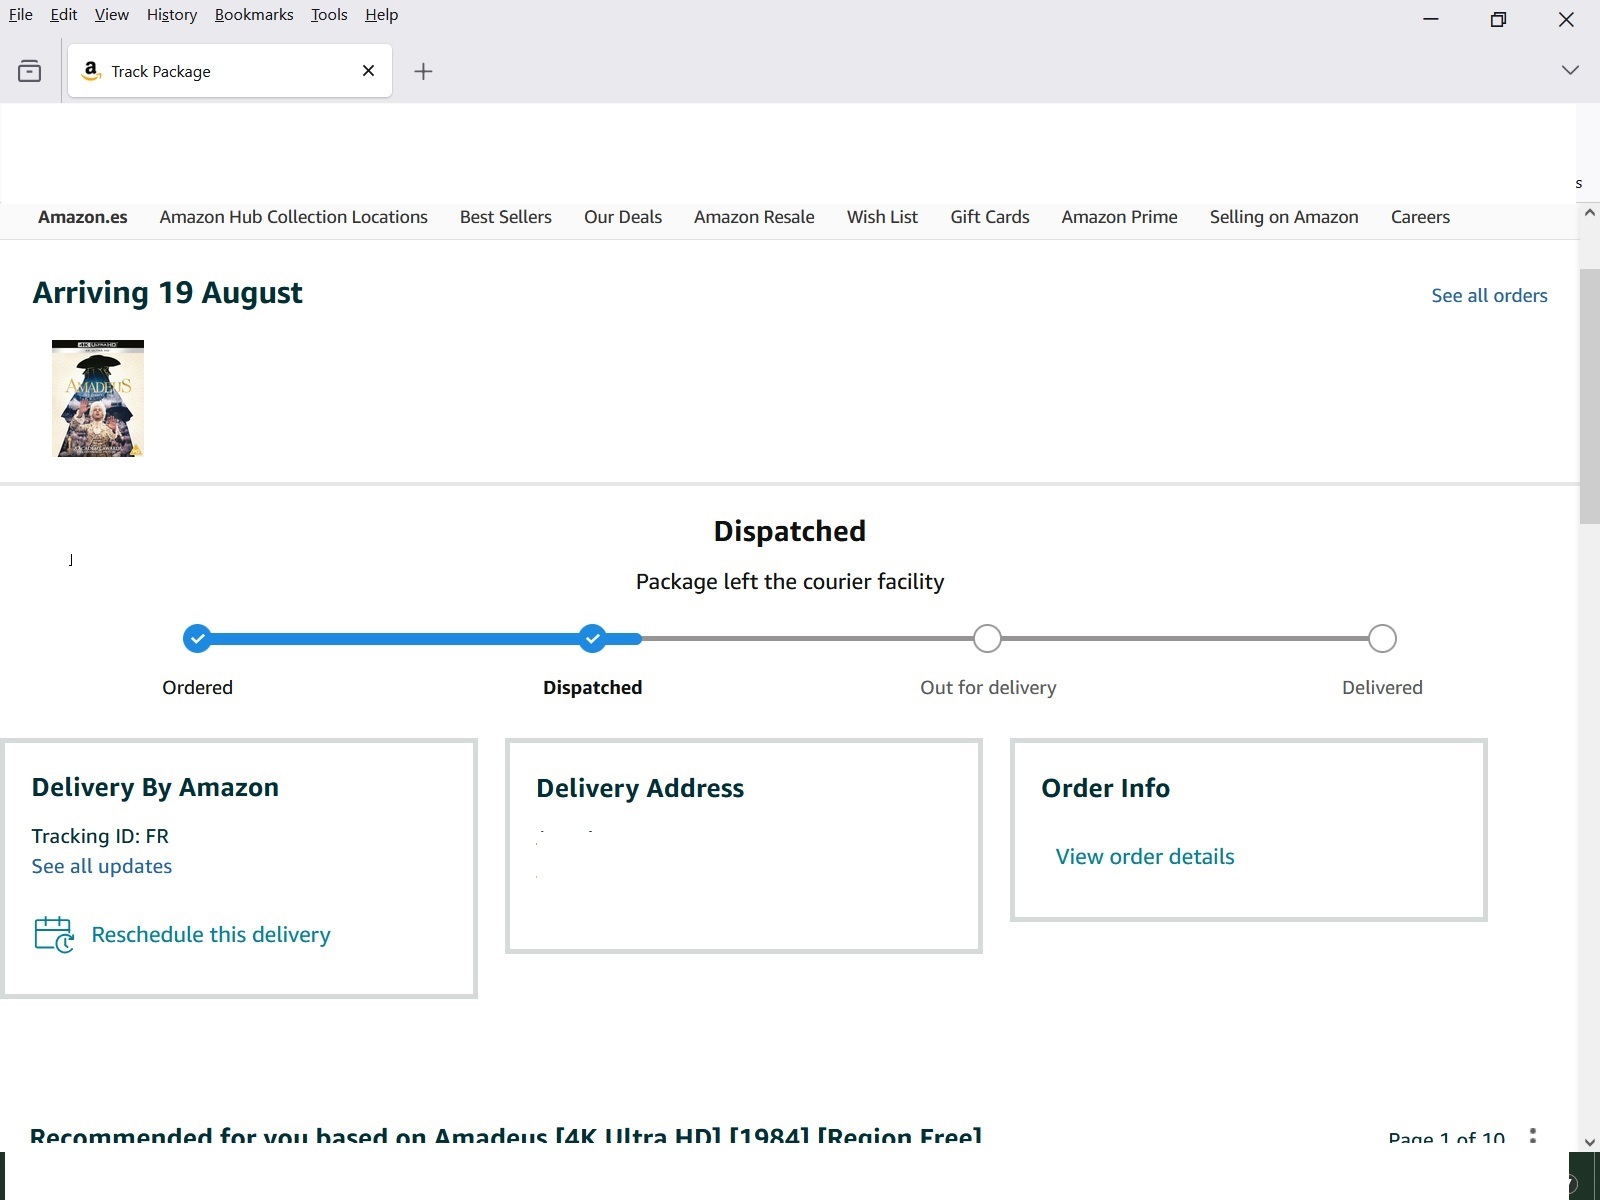1600x1200 pixels.
Task: Expand the list all tabs chevron
Action: [1570, 70]
